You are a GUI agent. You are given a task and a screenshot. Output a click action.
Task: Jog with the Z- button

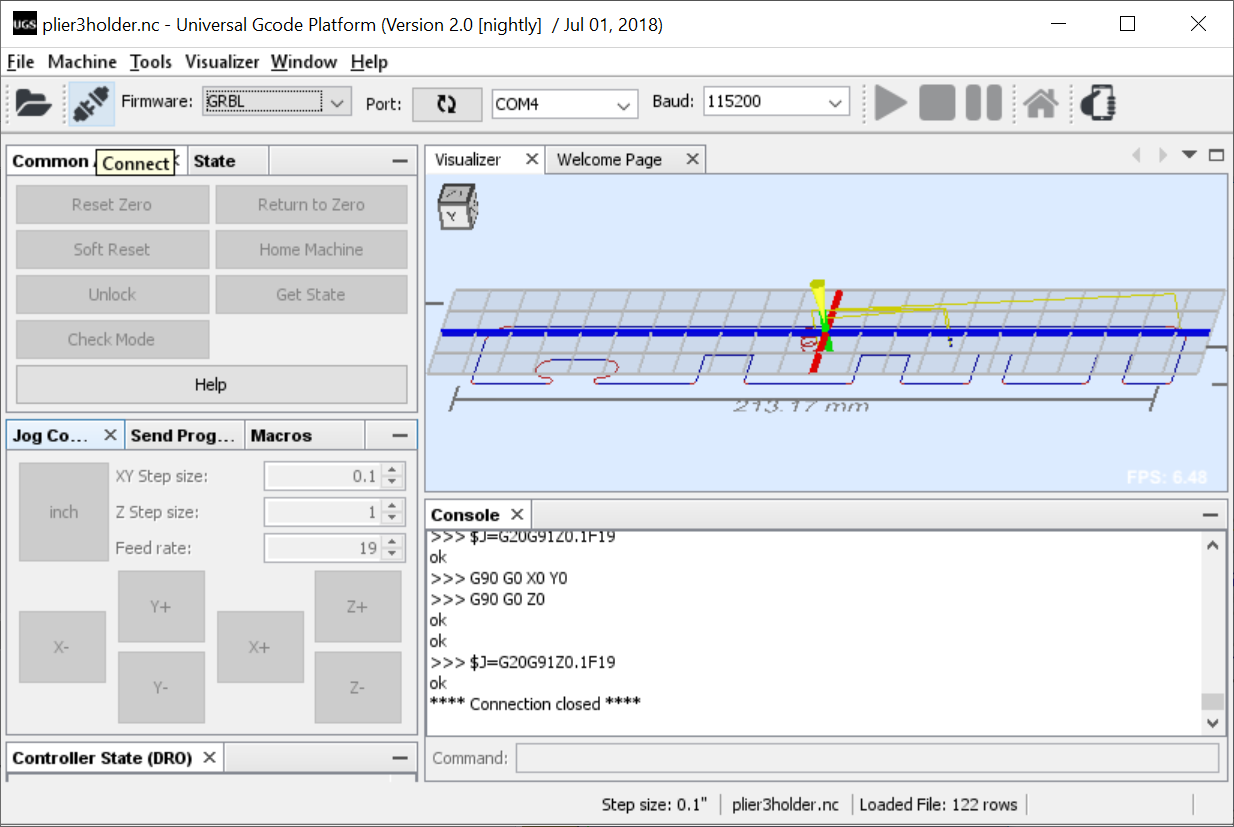tap(358, 687)
